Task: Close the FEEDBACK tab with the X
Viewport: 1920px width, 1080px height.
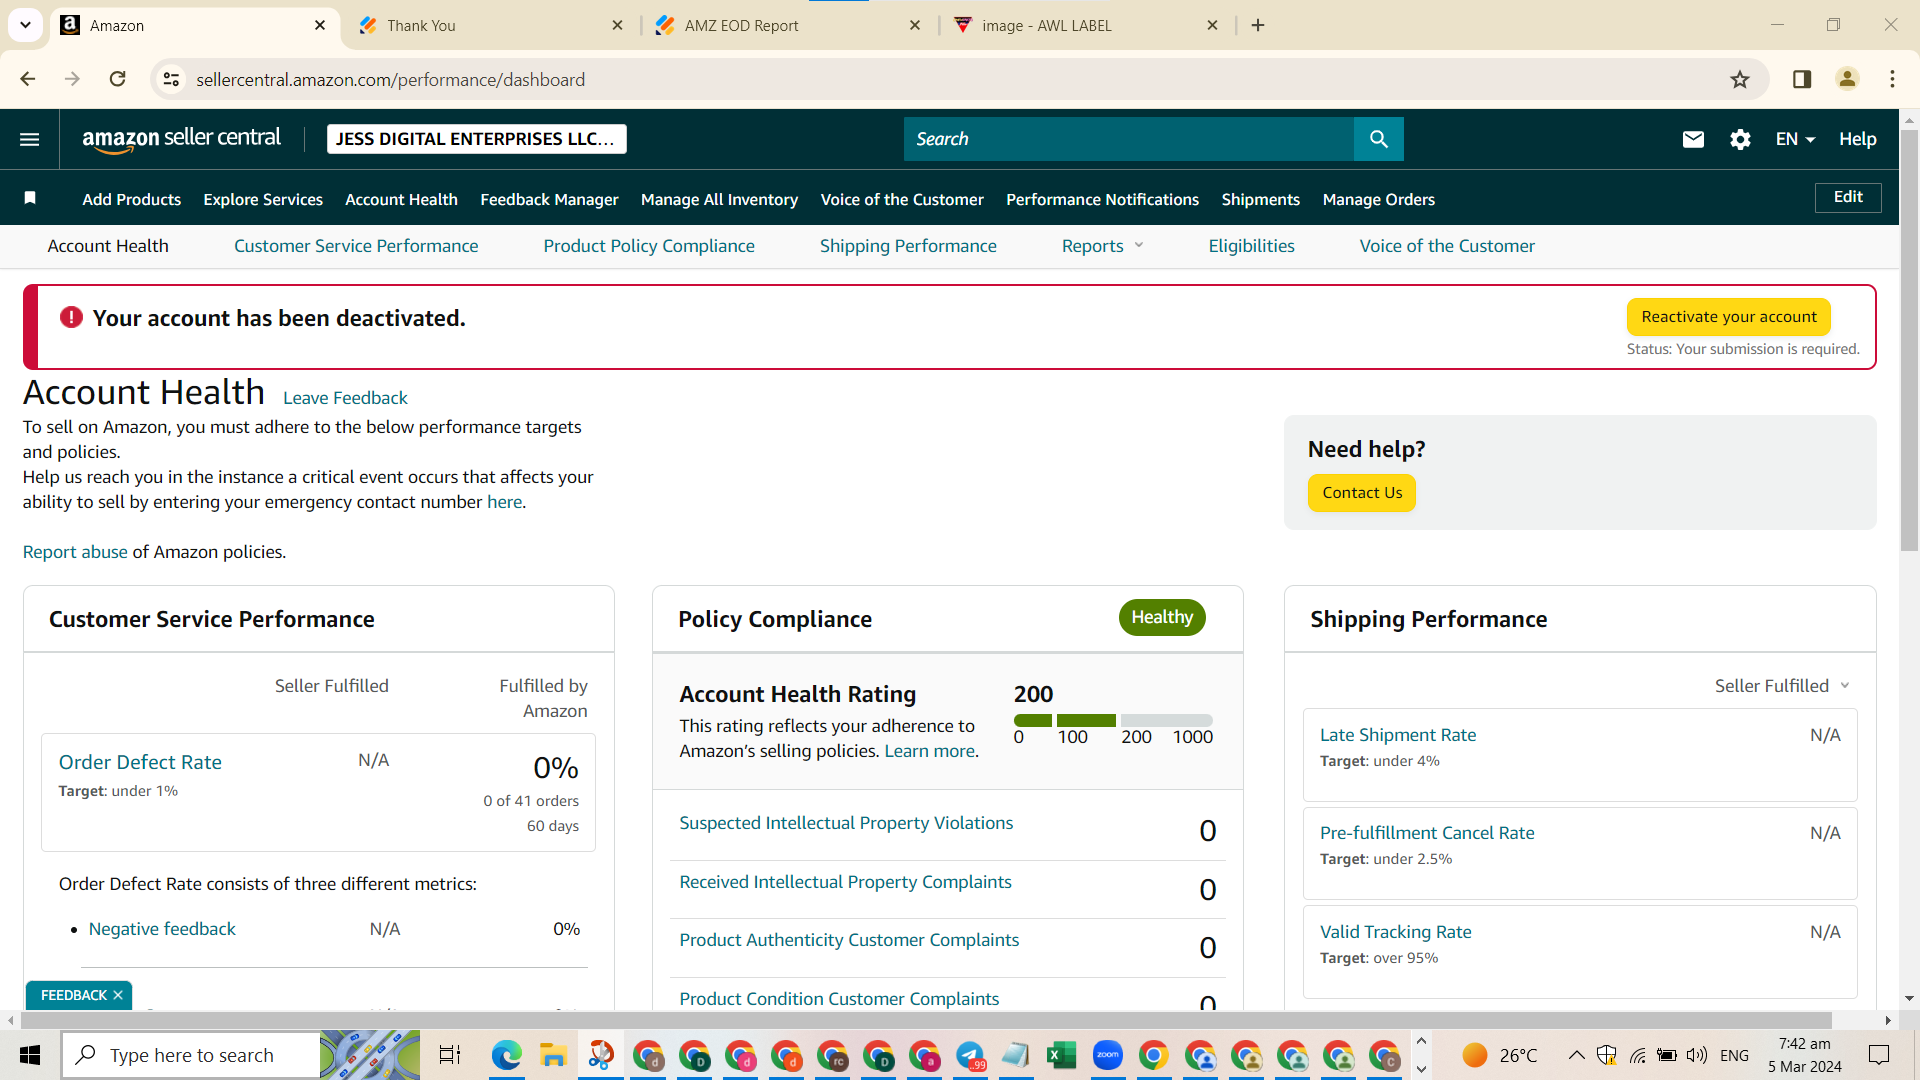Action: (x=118, y=995)
